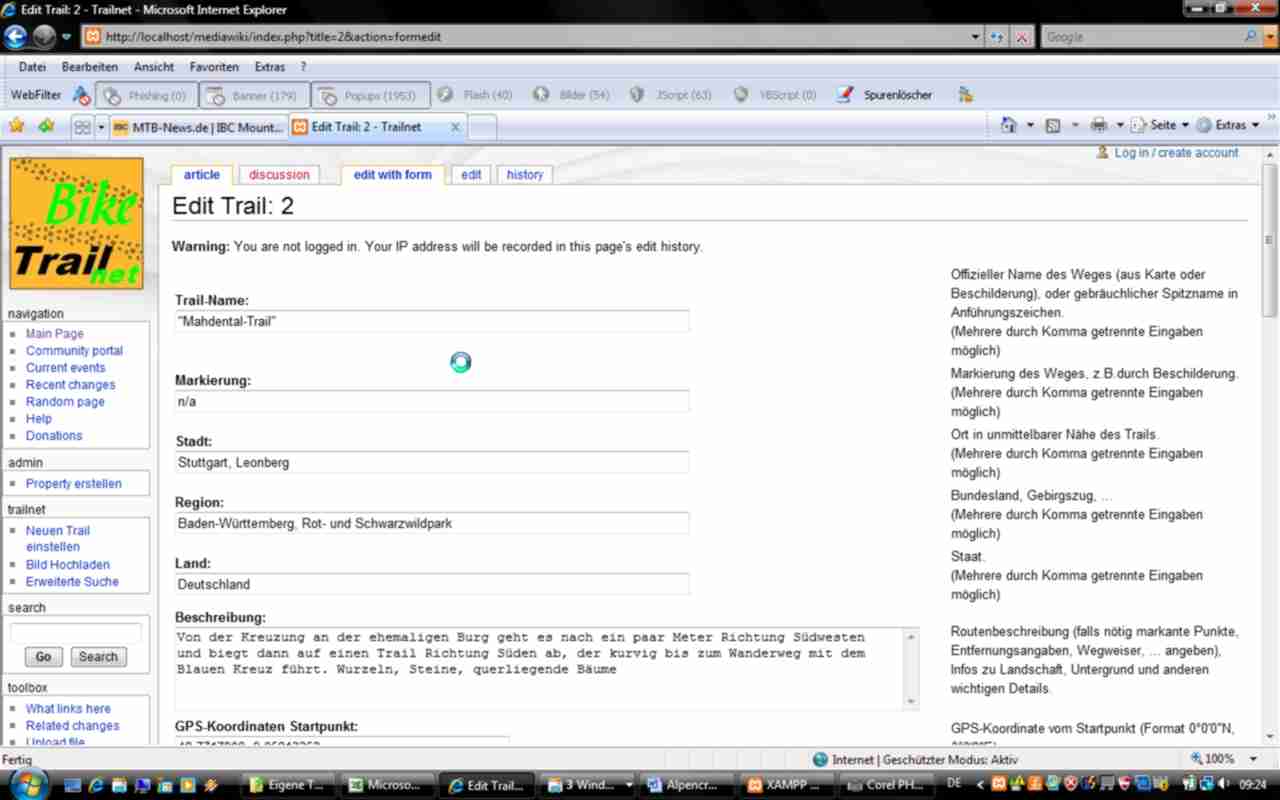1280x800 pixels.
Task: Click the Print icon in command bar
Action: click(x=1099, y=125)
